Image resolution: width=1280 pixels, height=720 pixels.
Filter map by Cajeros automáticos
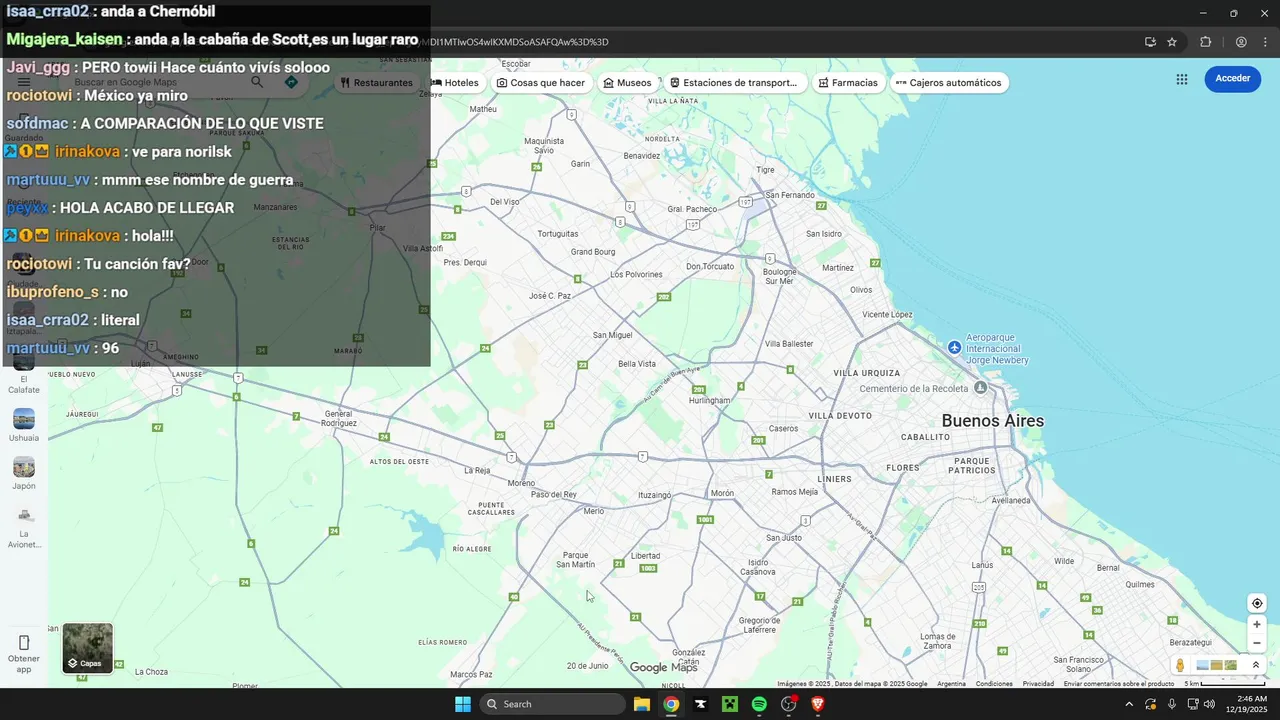tap(948, 83)
